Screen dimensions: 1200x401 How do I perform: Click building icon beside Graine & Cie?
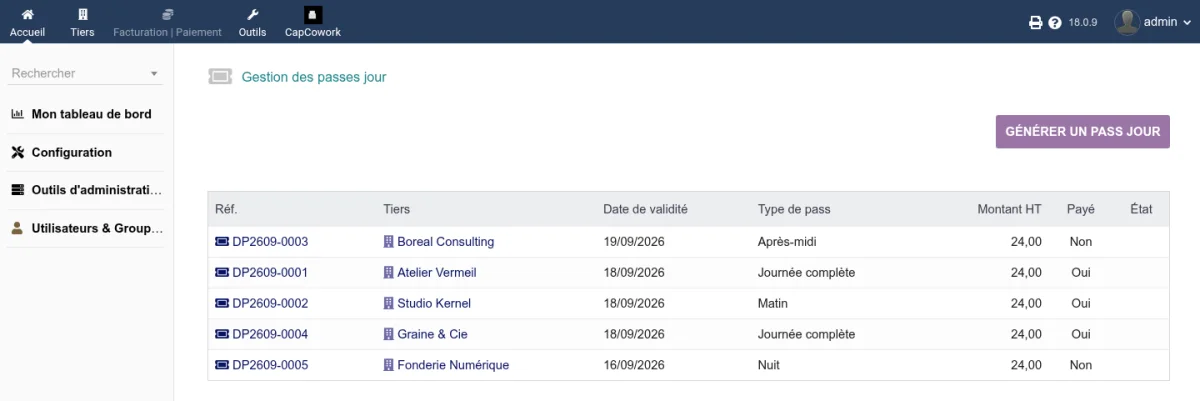[389, 334]
